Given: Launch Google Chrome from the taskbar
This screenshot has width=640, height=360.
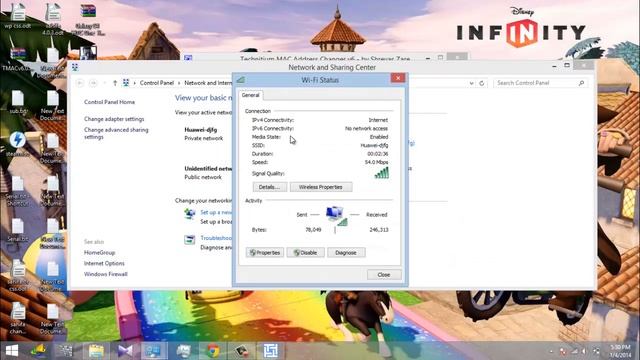Looking at the screenshot, I should pos(213,351).
